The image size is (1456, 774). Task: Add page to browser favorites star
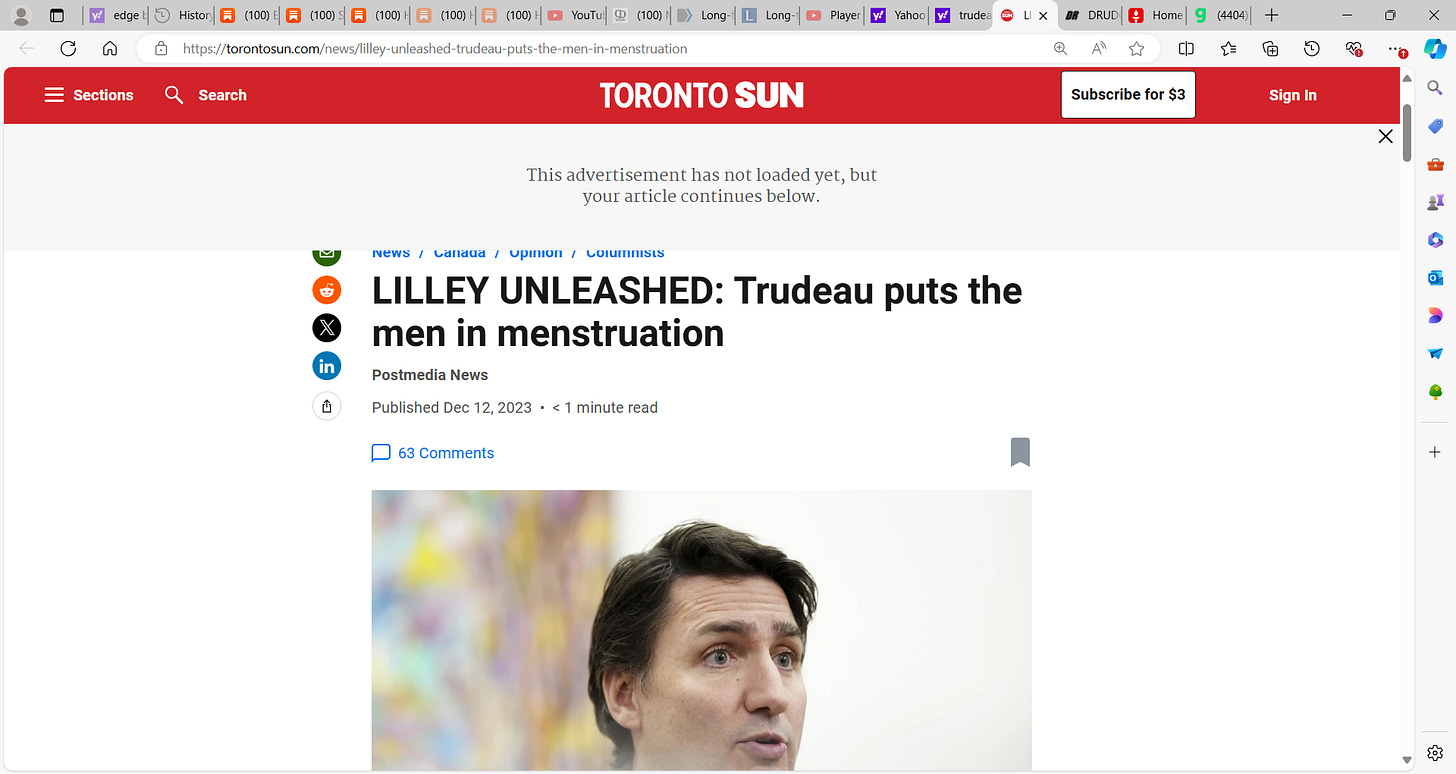pos(1136,48)
